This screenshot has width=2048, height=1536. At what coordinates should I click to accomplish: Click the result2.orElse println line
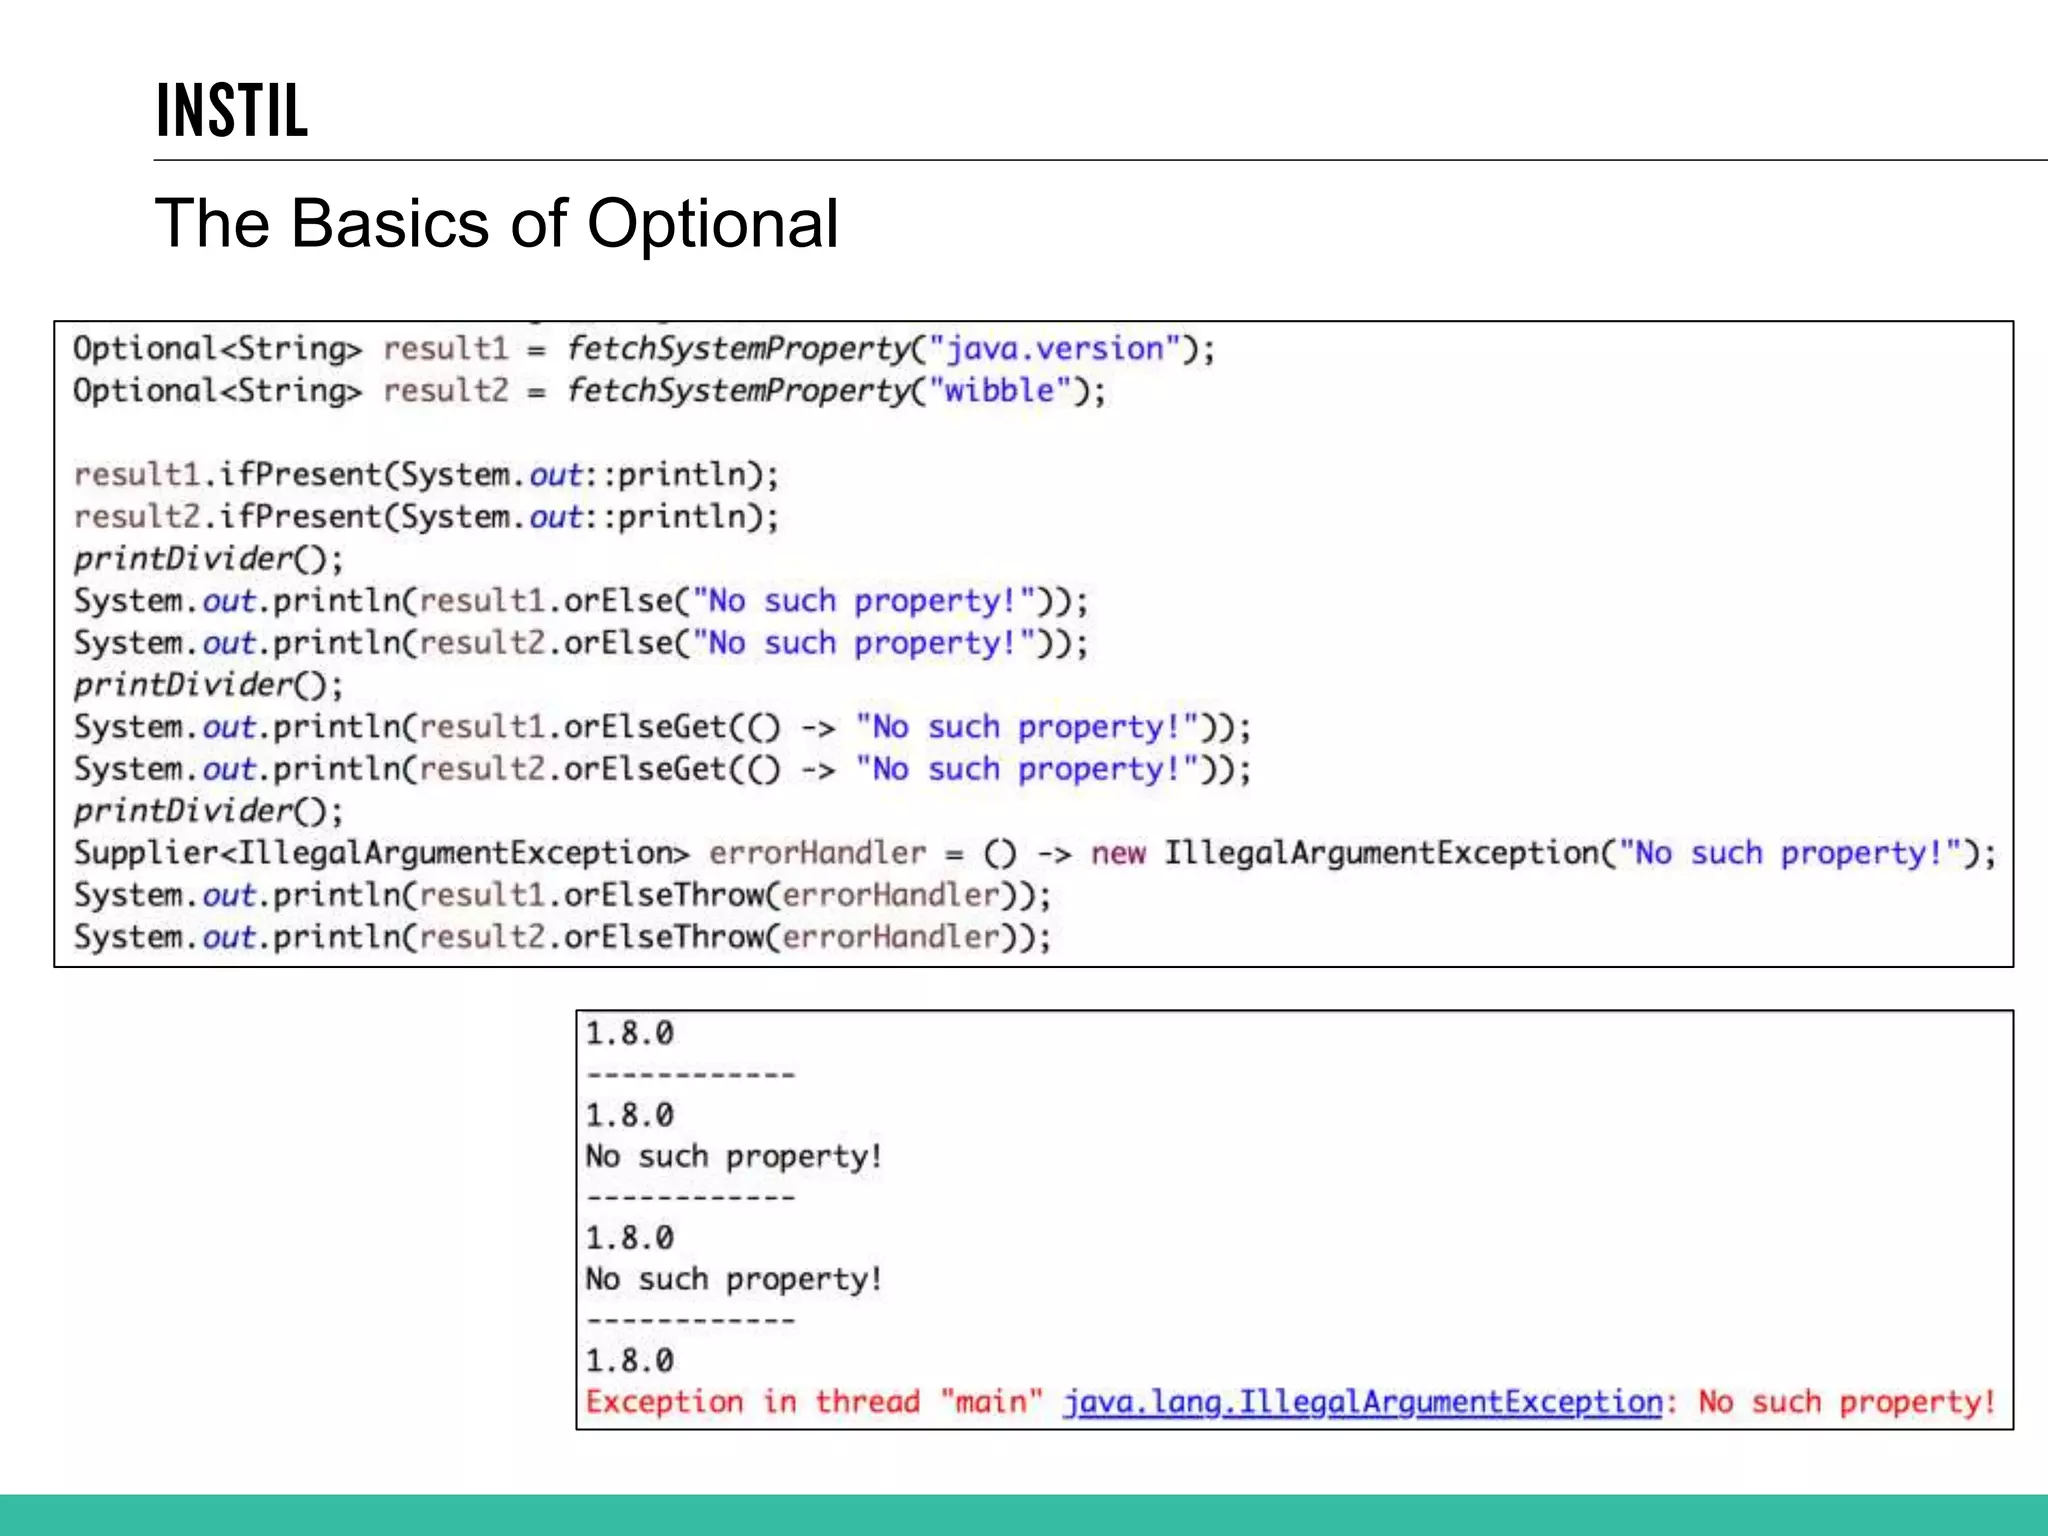pos(581,643)
